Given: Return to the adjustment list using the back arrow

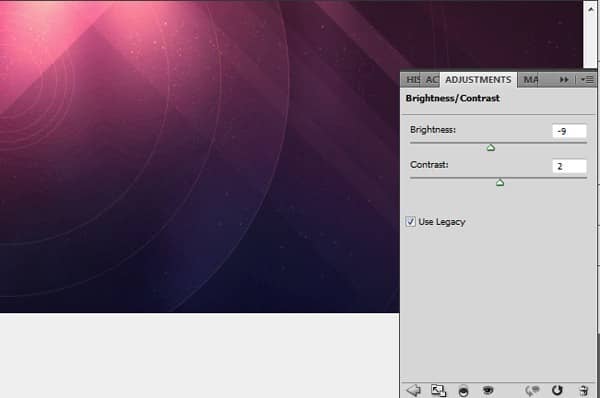Looking at the screenshot, I should click(x=414, y=390).
